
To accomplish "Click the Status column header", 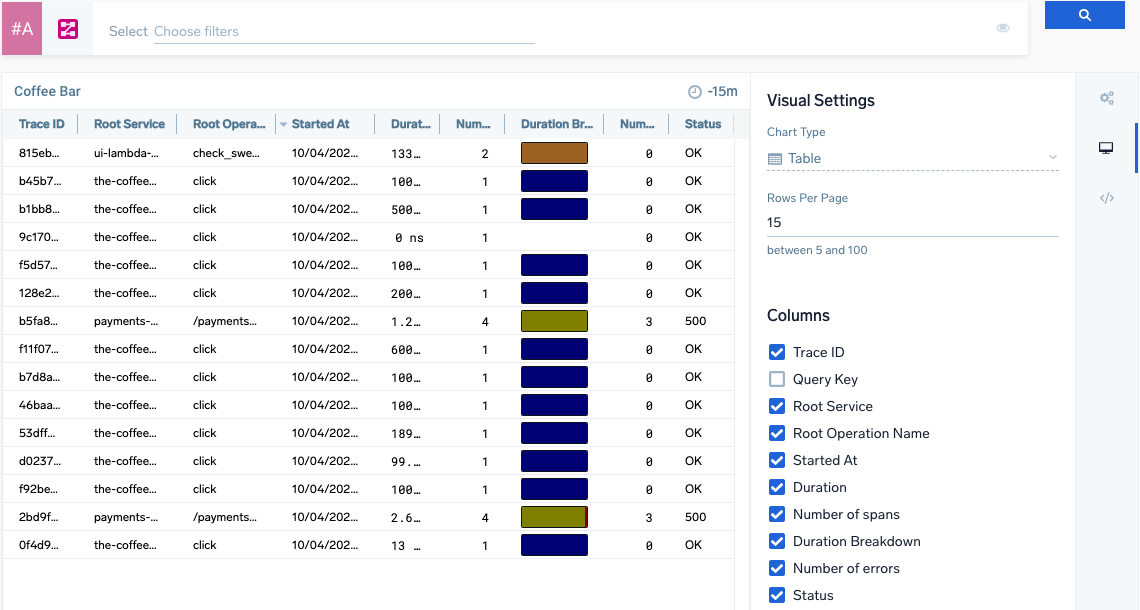I will pyautogui.click(x=702, y=124).
